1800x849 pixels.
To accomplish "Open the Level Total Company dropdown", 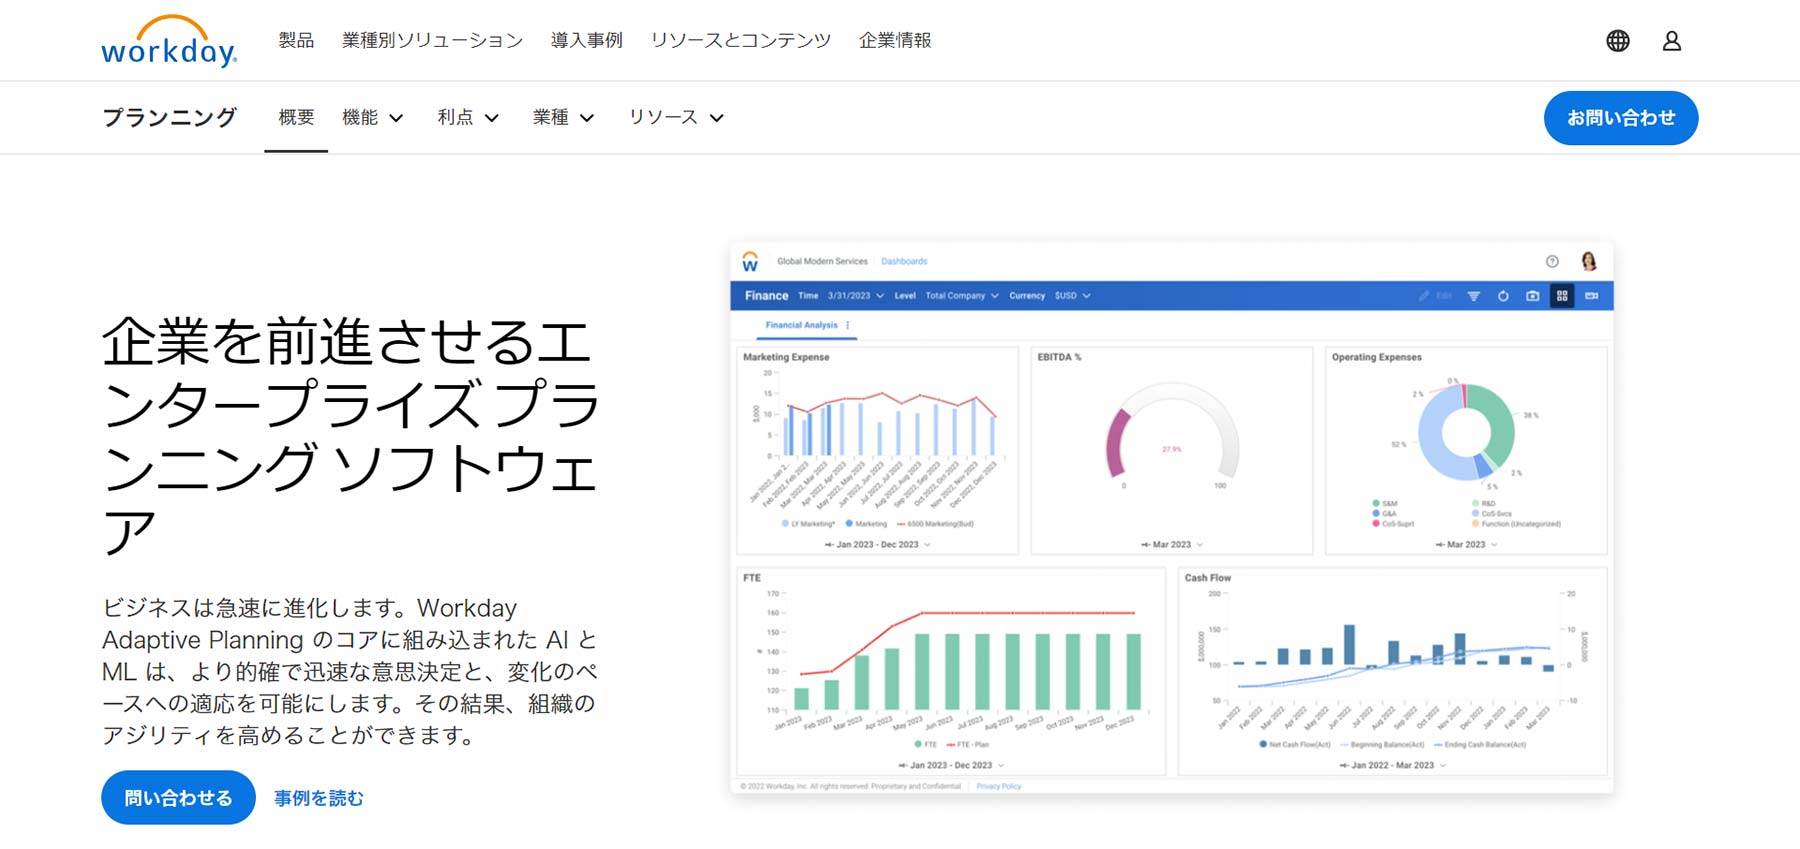I will [947, 296].
